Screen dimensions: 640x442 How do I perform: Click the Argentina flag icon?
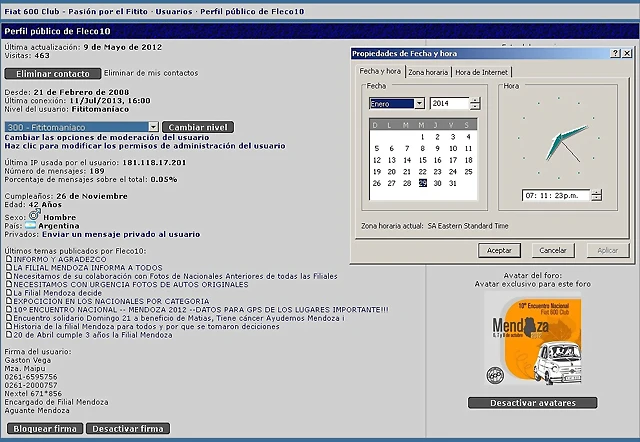click(30, 225)
